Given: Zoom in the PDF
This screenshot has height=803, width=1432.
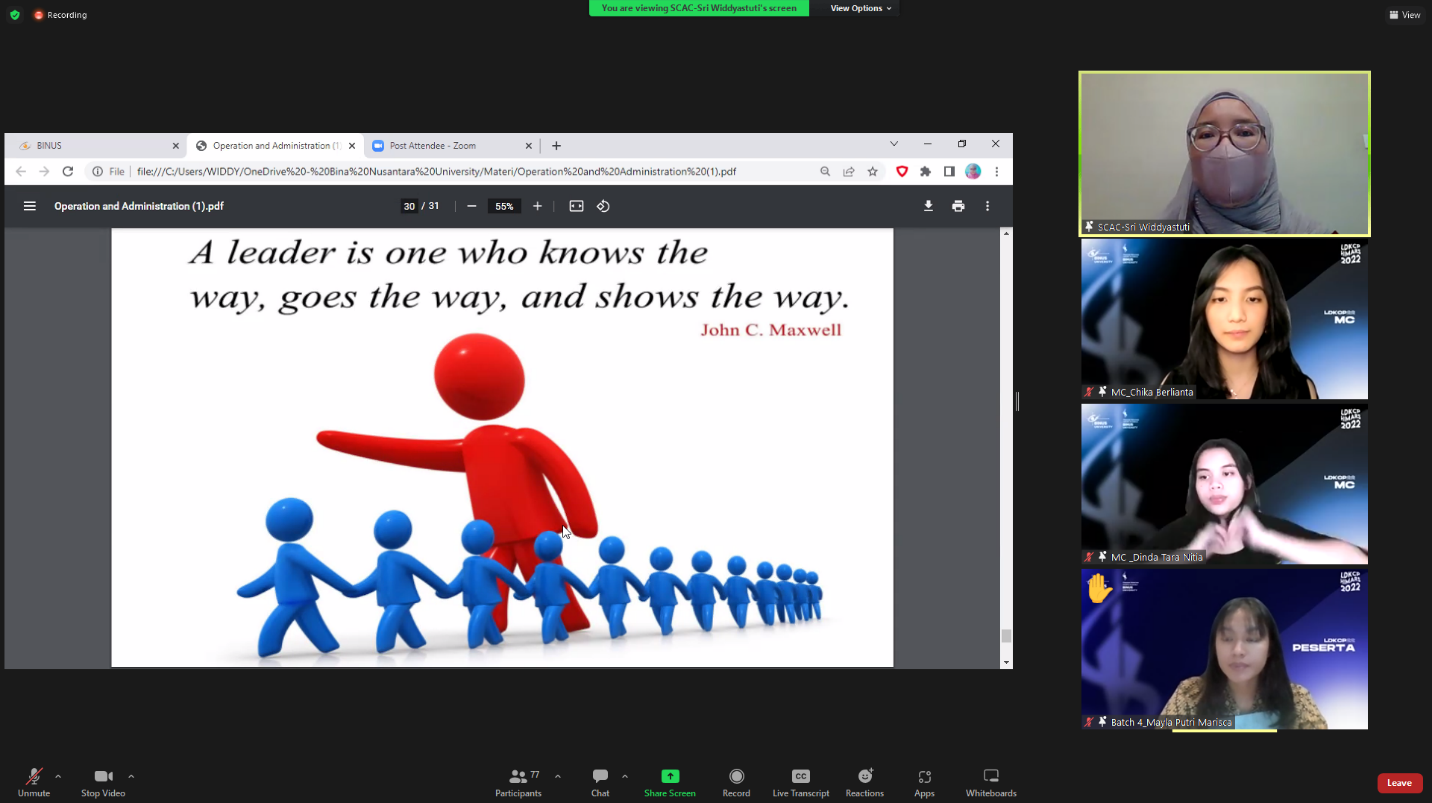Looking at the screenshot, I should point(537,206).
